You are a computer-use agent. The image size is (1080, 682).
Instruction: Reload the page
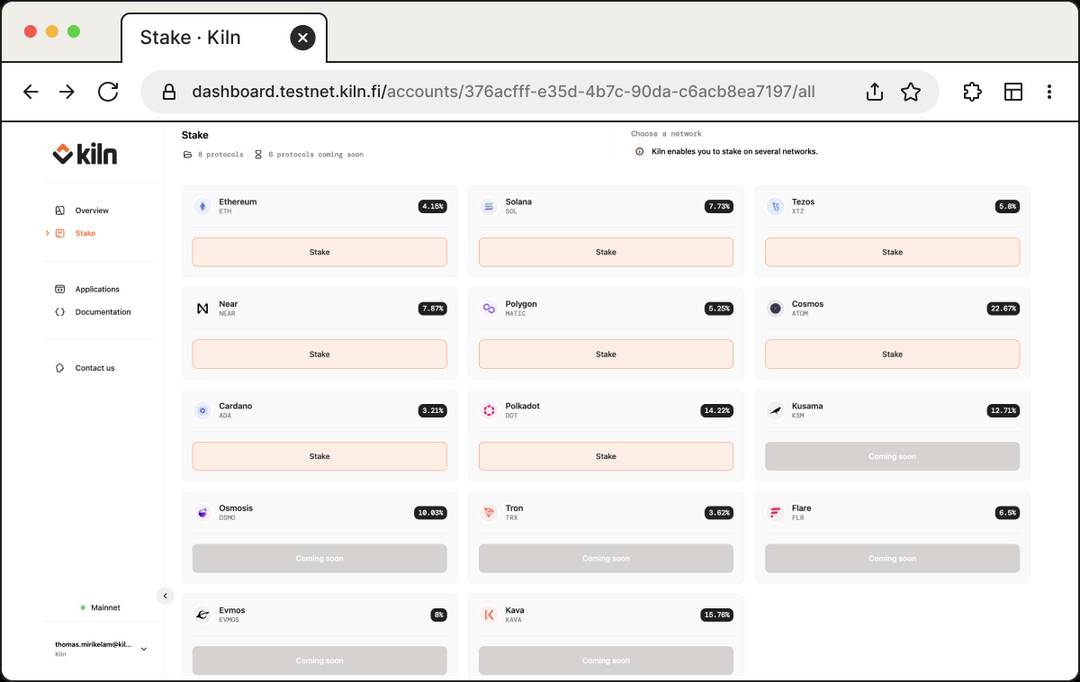pos(108,92)
